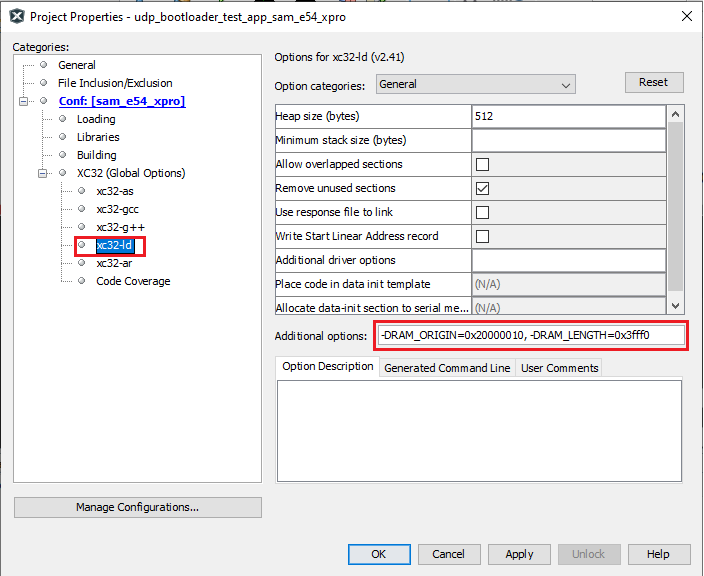704x576 pixels.
Task: Enable Allow overlapped sections checkbox
Action: 482,164
